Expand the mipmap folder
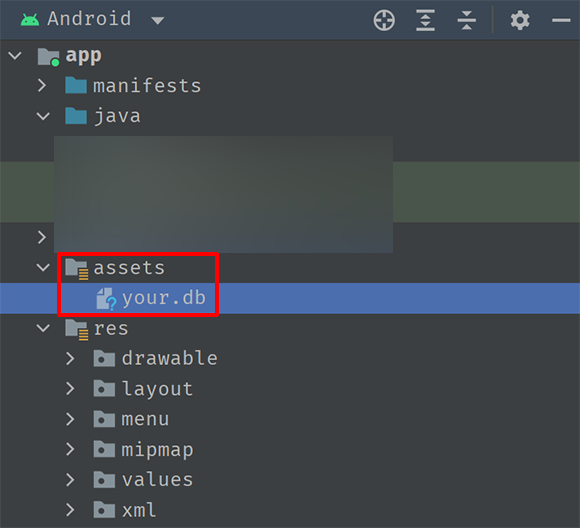 (x=70, y=450)
